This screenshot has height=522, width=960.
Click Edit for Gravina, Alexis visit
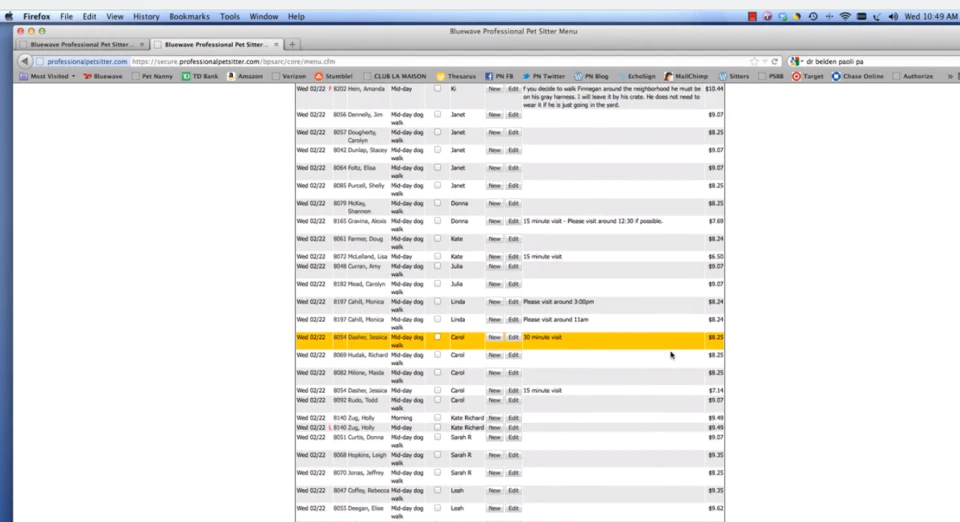click(513, 221)
